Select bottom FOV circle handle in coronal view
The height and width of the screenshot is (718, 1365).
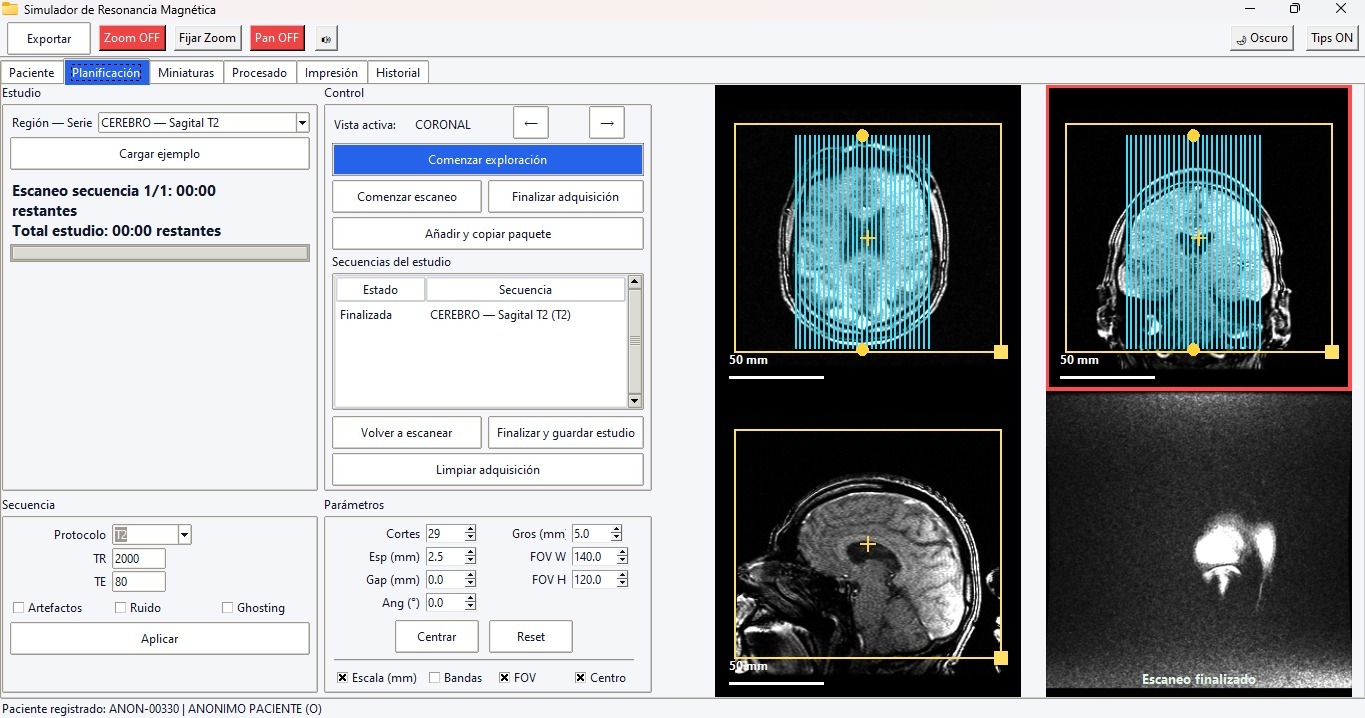click(1193, 349)
